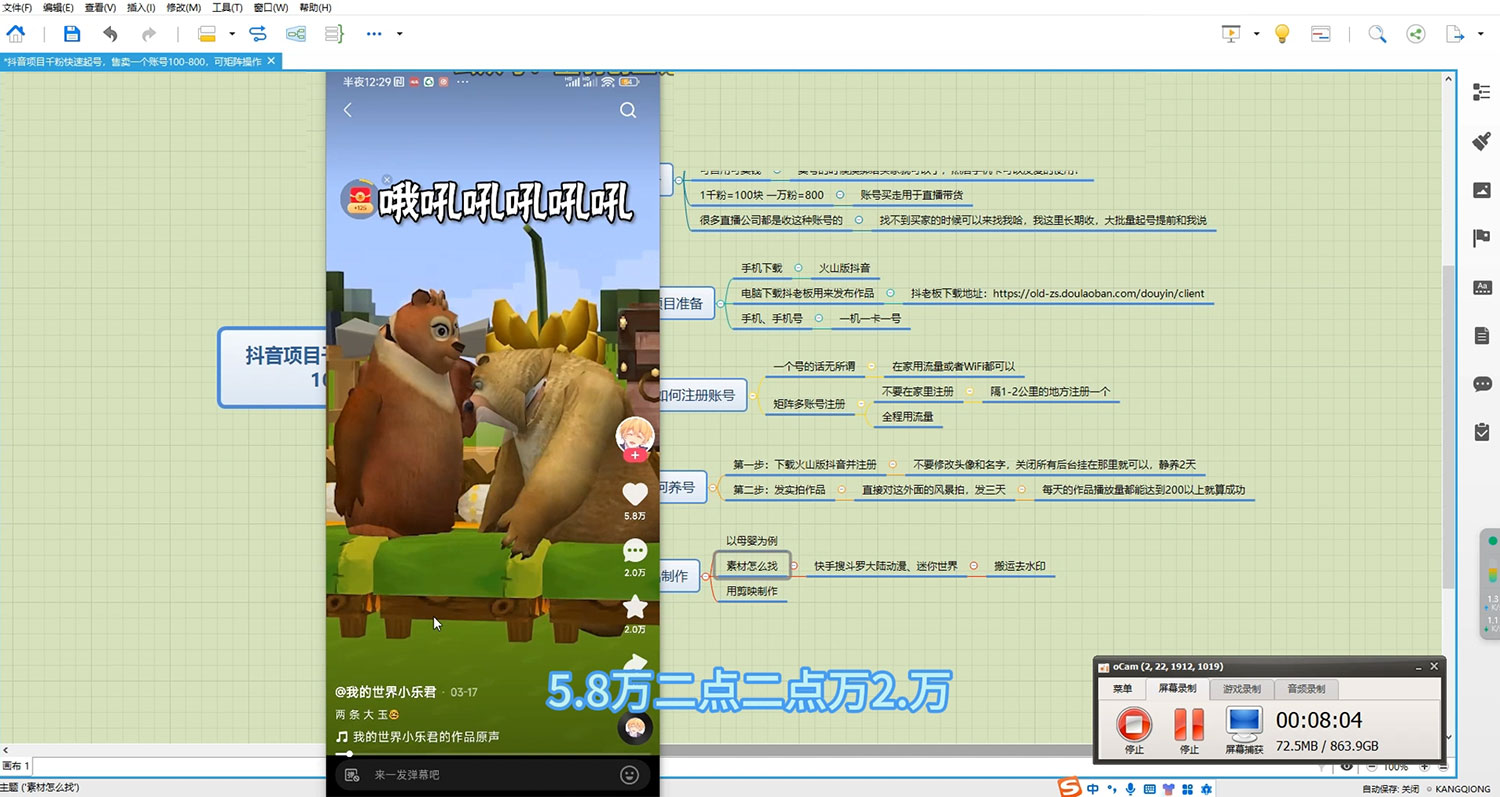Click the Undo arrow icon
Screen dimensions: 1500x797
click(110, 33)
